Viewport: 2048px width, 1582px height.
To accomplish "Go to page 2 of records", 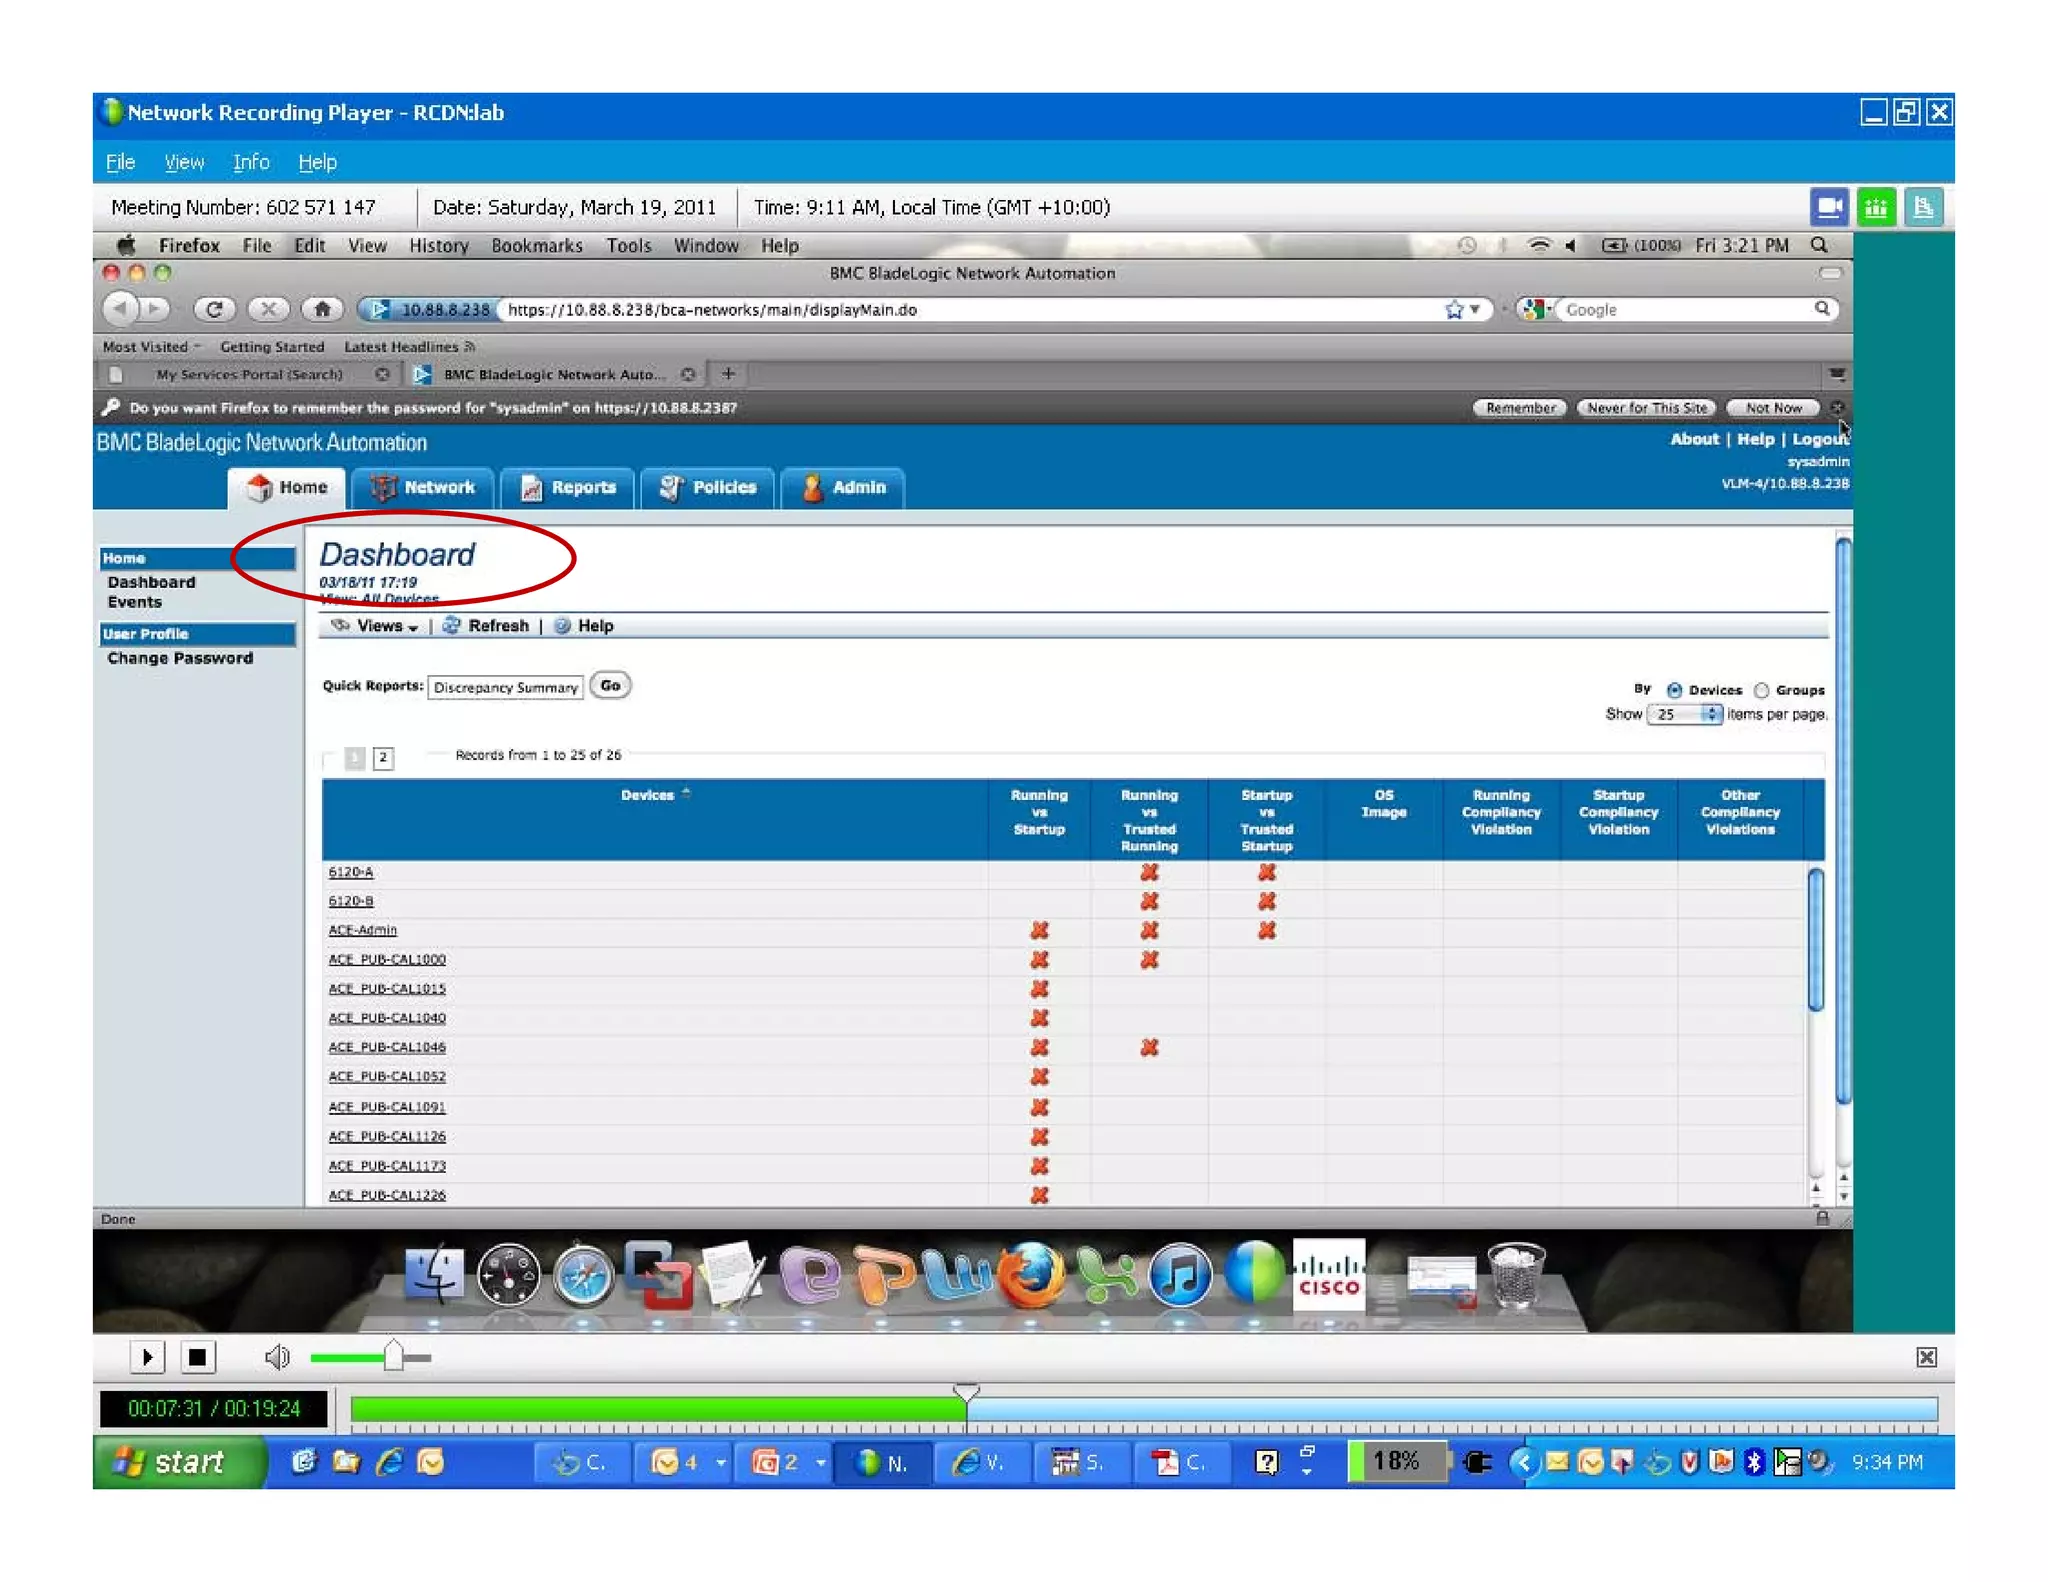I will [x=383, y=757].
